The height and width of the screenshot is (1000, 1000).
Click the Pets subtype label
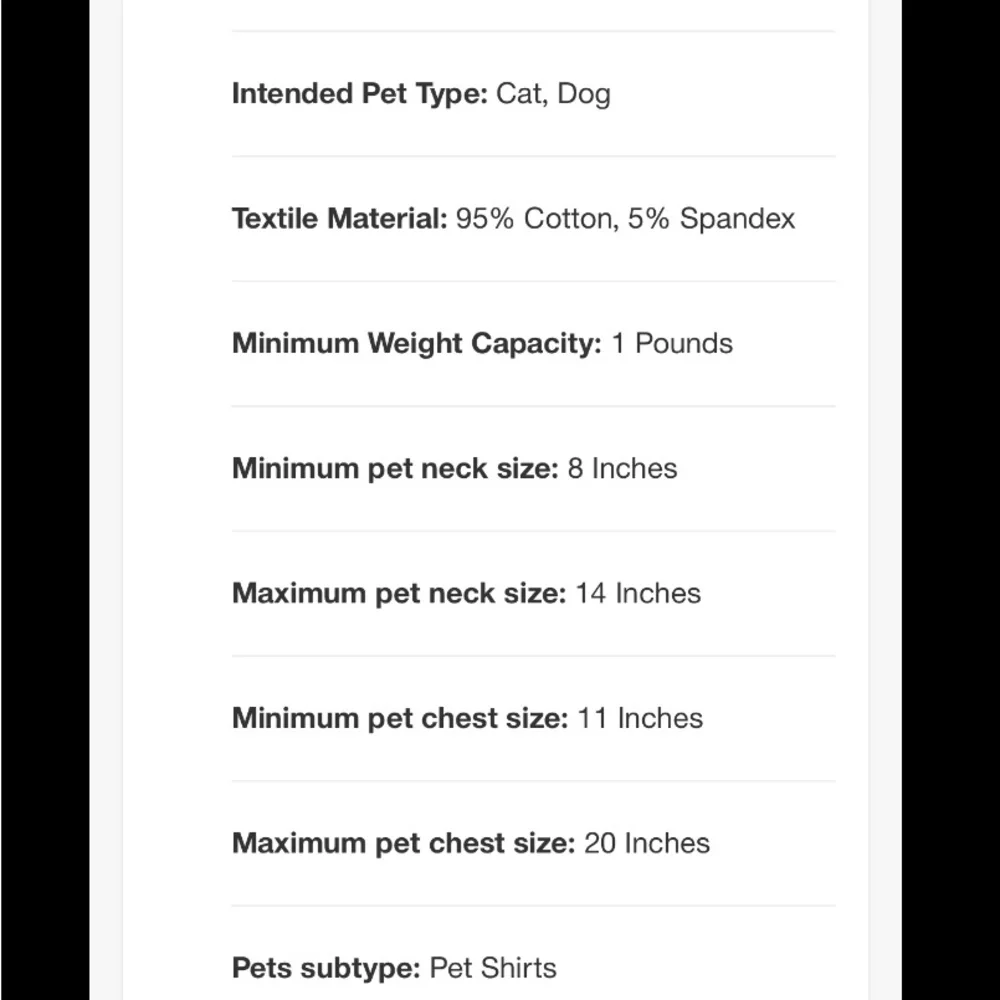(x=326, y=969)
